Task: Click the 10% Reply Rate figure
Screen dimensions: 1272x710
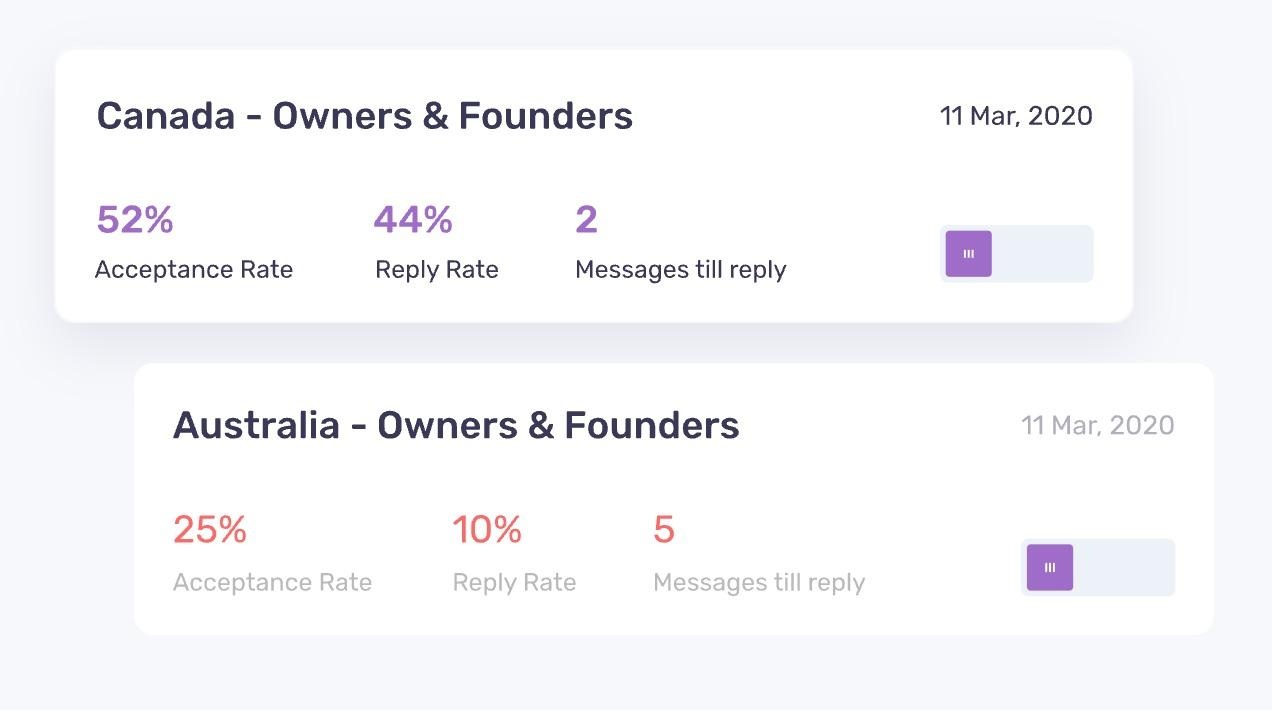Action: [x=487, y=529]
